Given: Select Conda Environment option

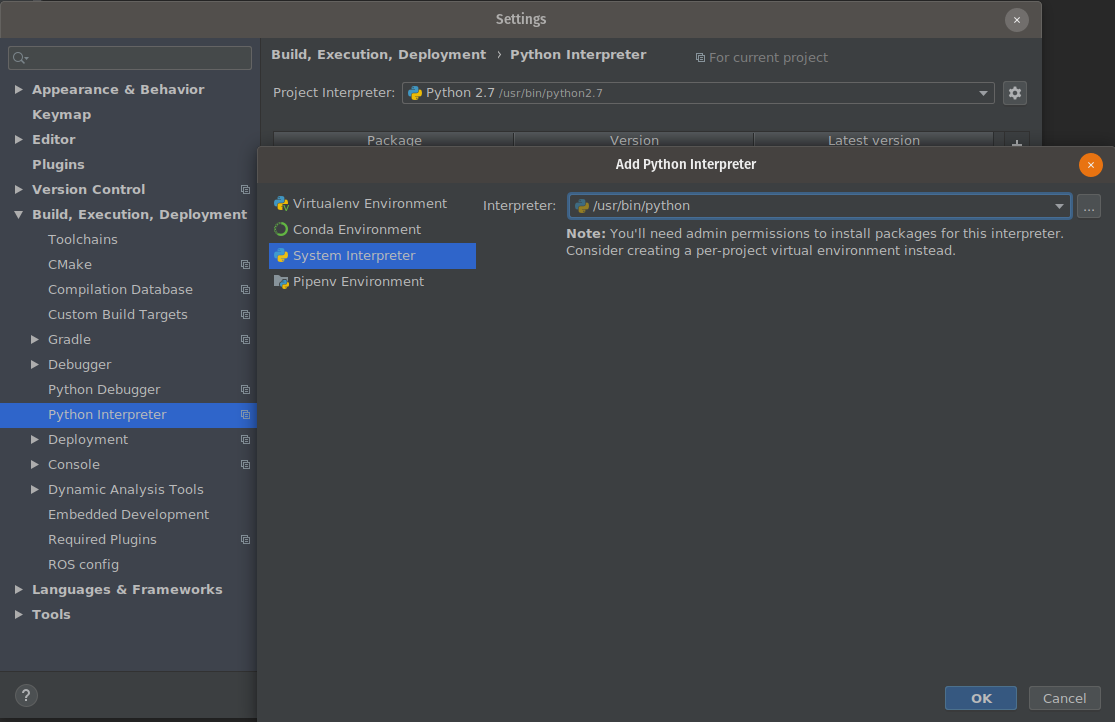Looking at the screenshot, I should tap(372, 230).
